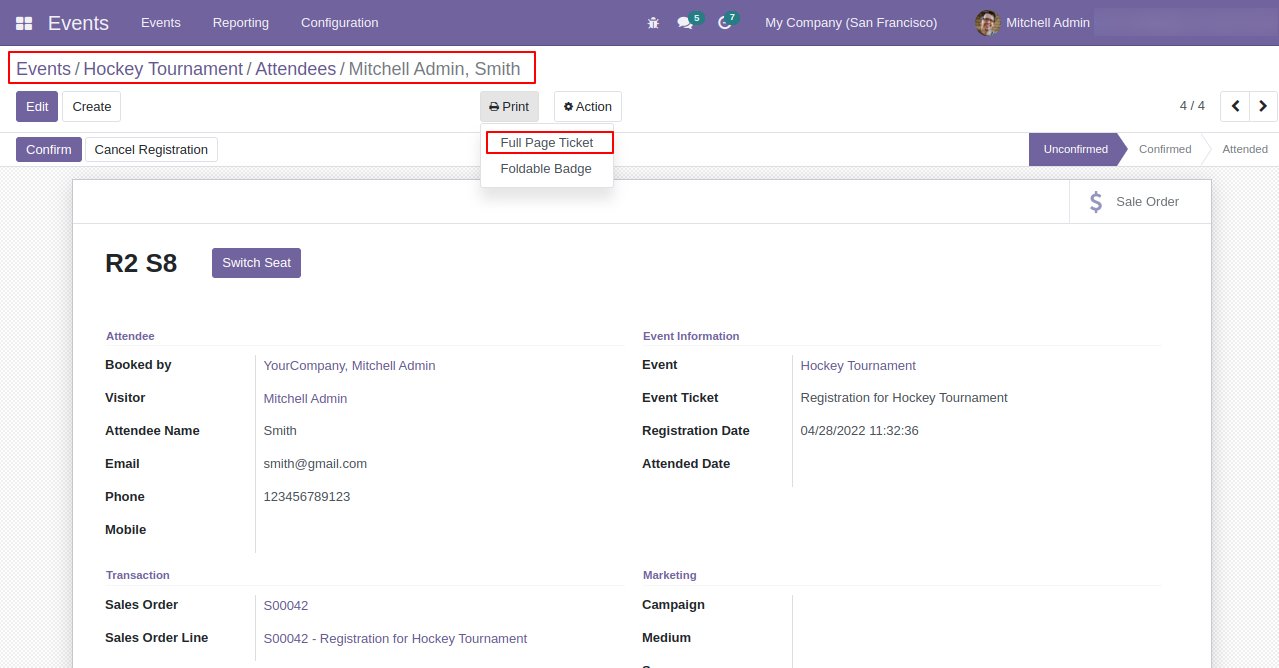Click the record pager 4 / 4
1279x668 pixels.
click(1192, 106)
